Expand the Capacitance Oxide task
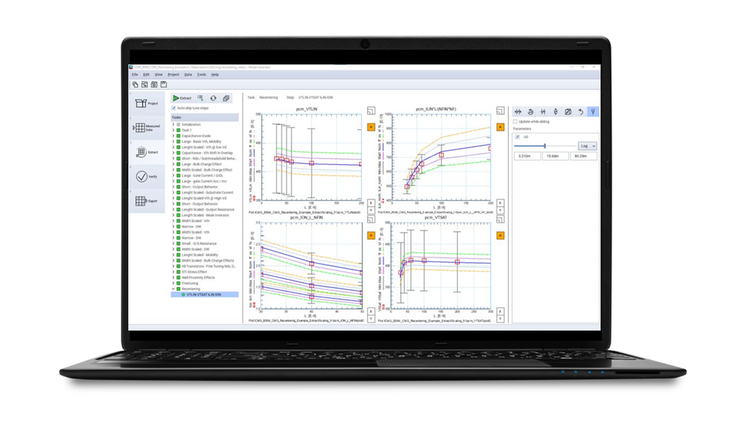The width and height of the screenshot is (750, 422). click(174, 136)
